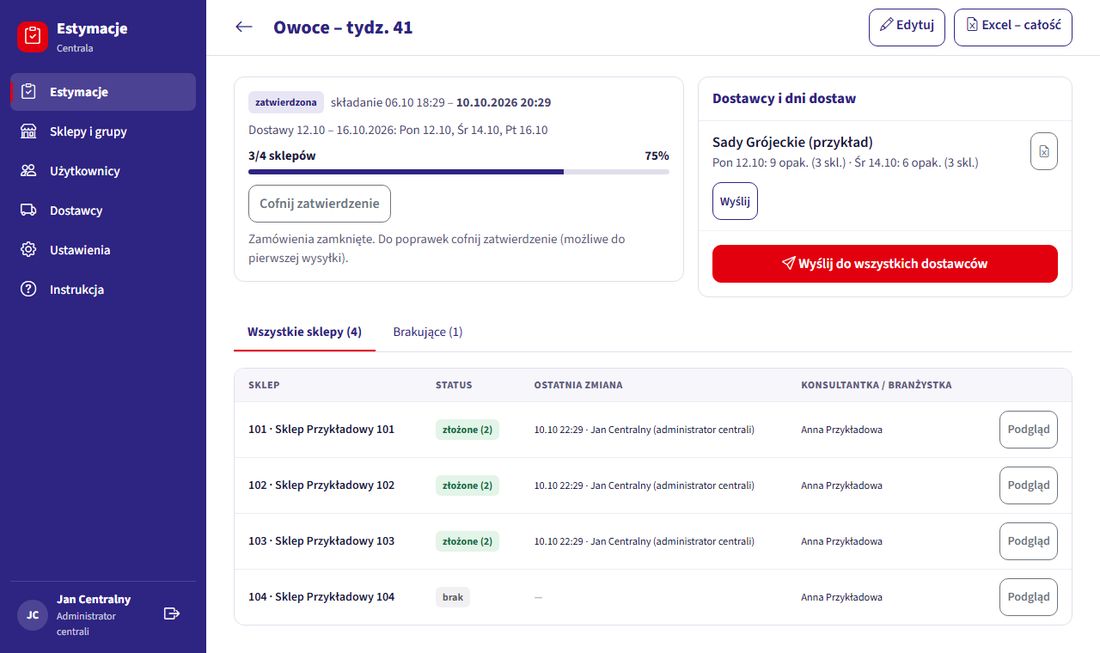Open Podgląd for Sklep Przykładowy 104

click(x=1028, y=597)
